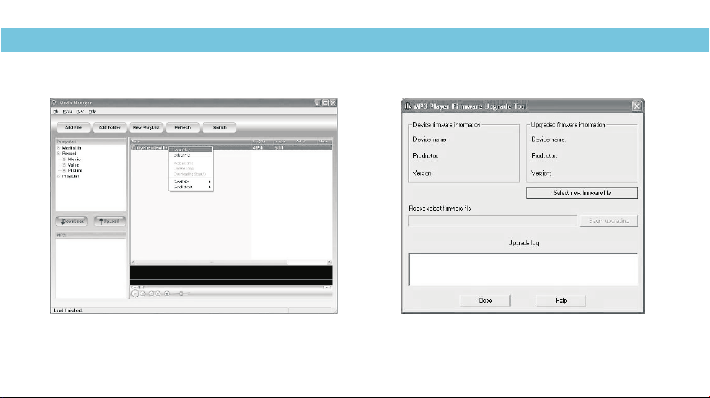Click the black player display area
Image resolution: width=710 pixels, height=398 pixels.
231,275
